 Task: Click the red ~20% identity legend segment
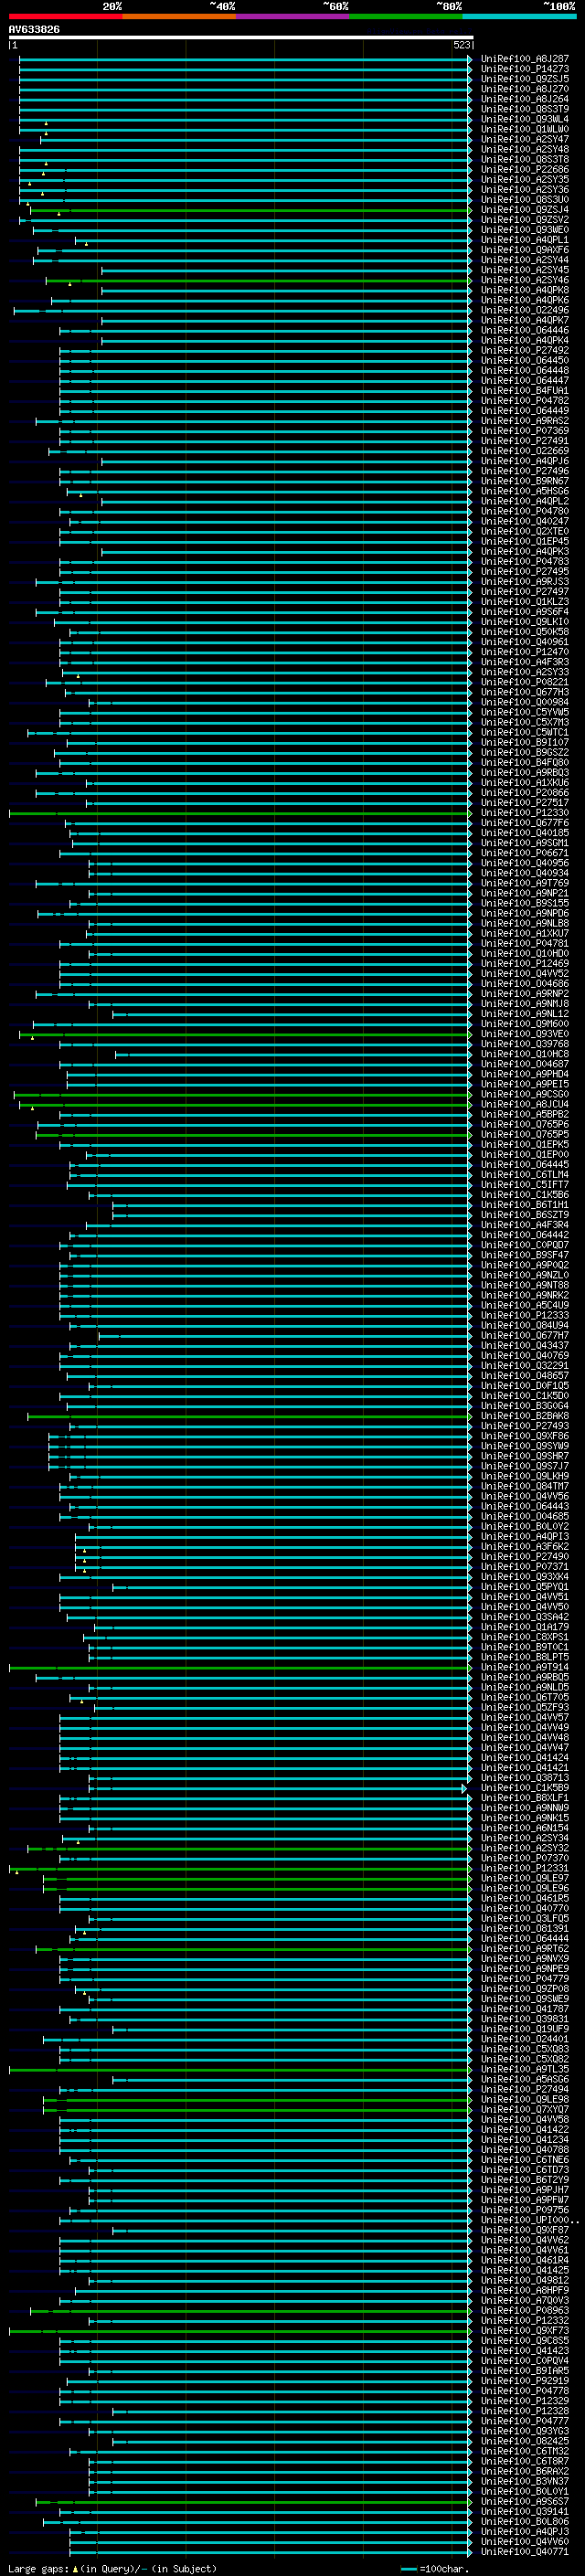pyautogui.click(x=65, y=17)
